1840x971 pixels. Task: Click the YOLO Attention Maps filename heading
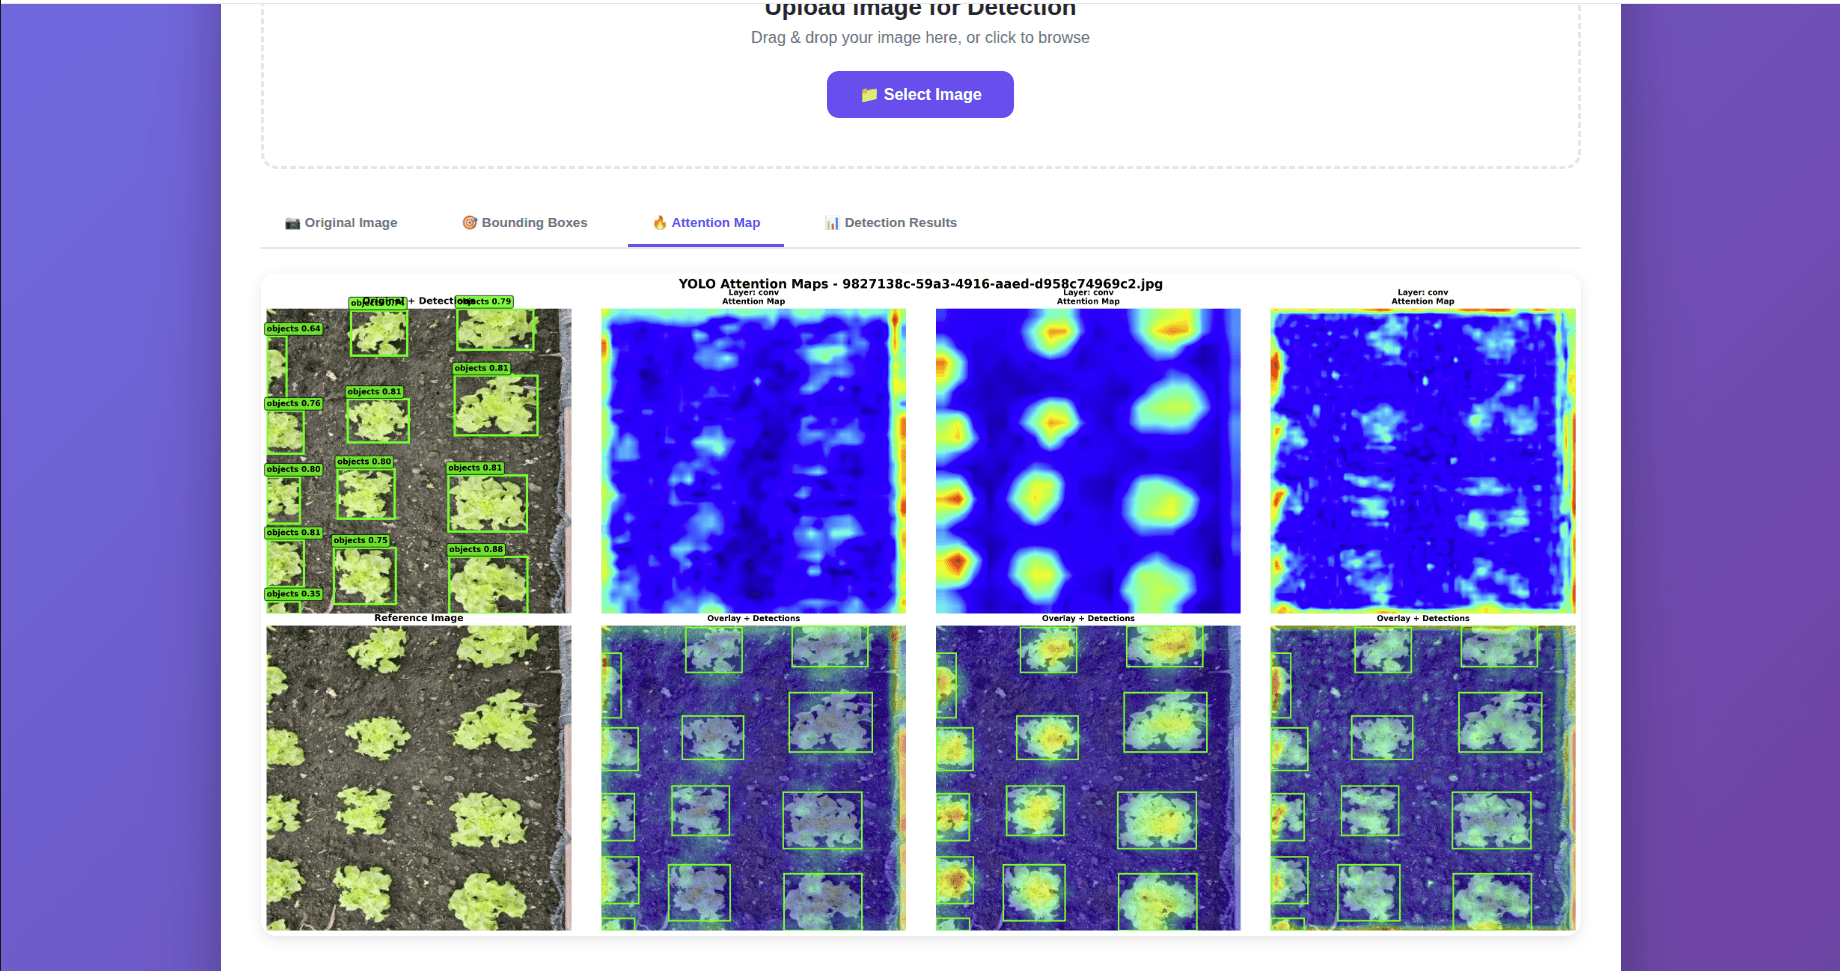pos(920,284)
